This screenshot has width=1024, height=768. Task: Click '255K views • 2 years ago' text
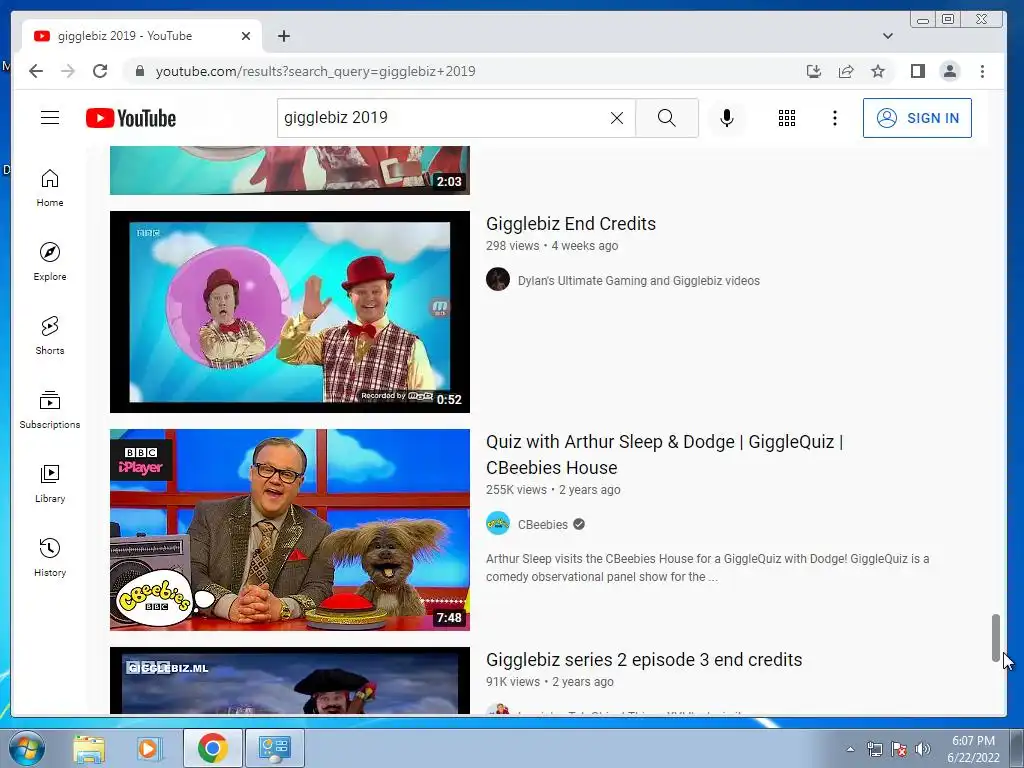point(553,490)
